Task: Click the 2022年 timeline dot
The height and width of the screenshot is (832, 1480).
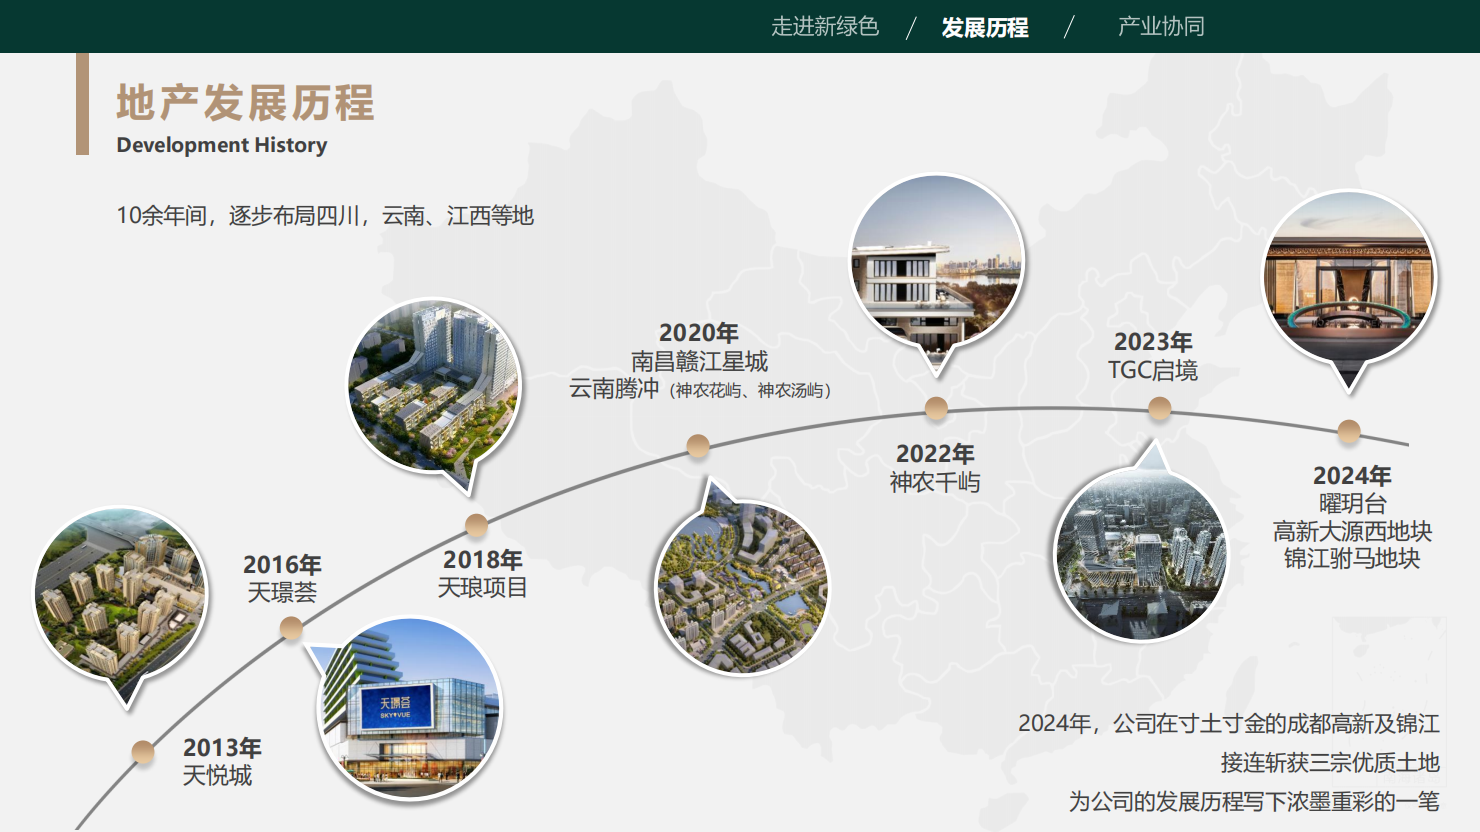Action: 936,408
